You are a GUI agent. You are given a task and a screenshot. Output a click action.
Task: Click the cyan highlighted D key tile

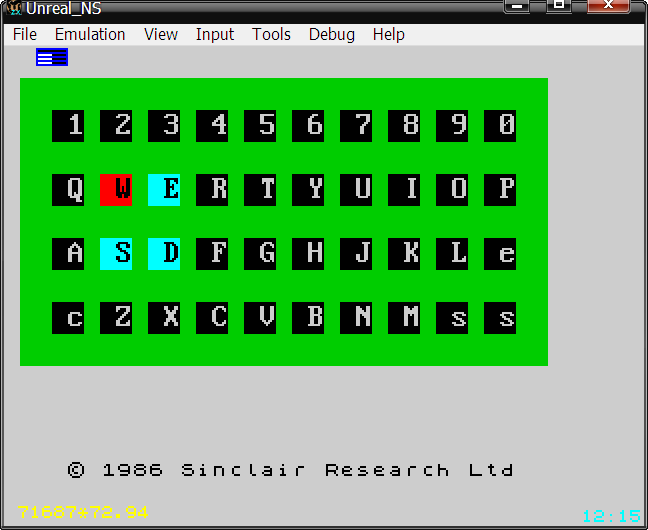pyautogui.click(x=164, y=254)
